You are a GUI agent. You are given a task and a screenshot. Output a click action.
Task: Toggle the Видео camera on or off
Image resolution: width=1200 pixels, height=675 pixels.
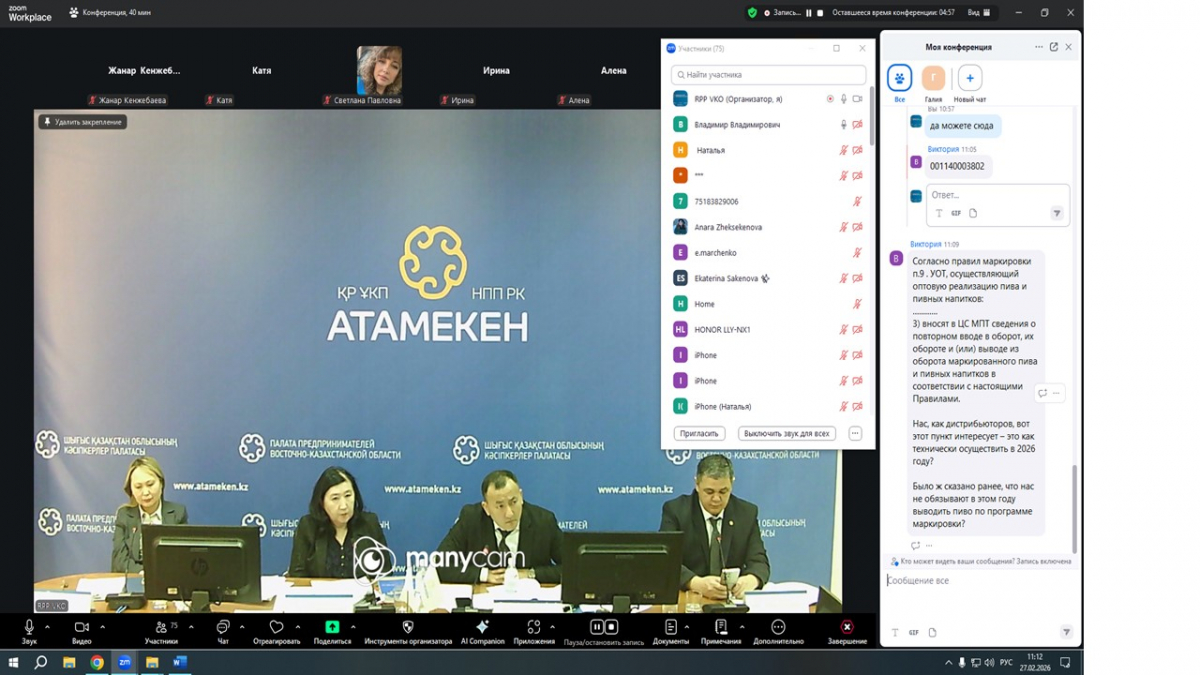tap(81, 627)
